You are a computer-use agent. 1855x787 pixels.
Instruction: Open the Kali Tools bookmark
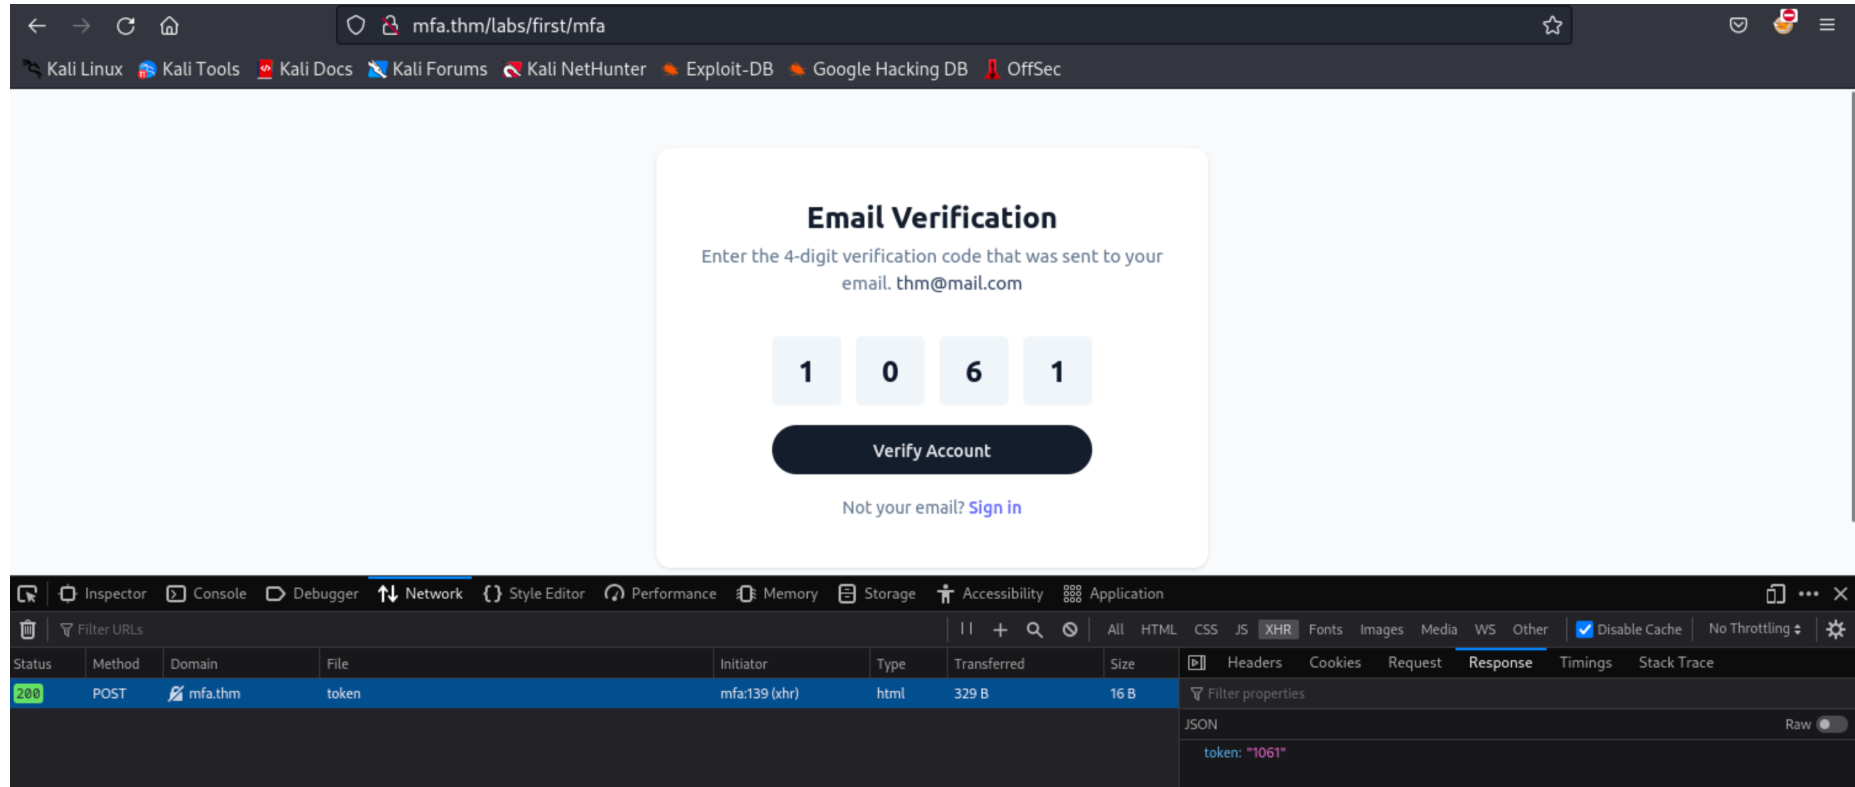189,69
